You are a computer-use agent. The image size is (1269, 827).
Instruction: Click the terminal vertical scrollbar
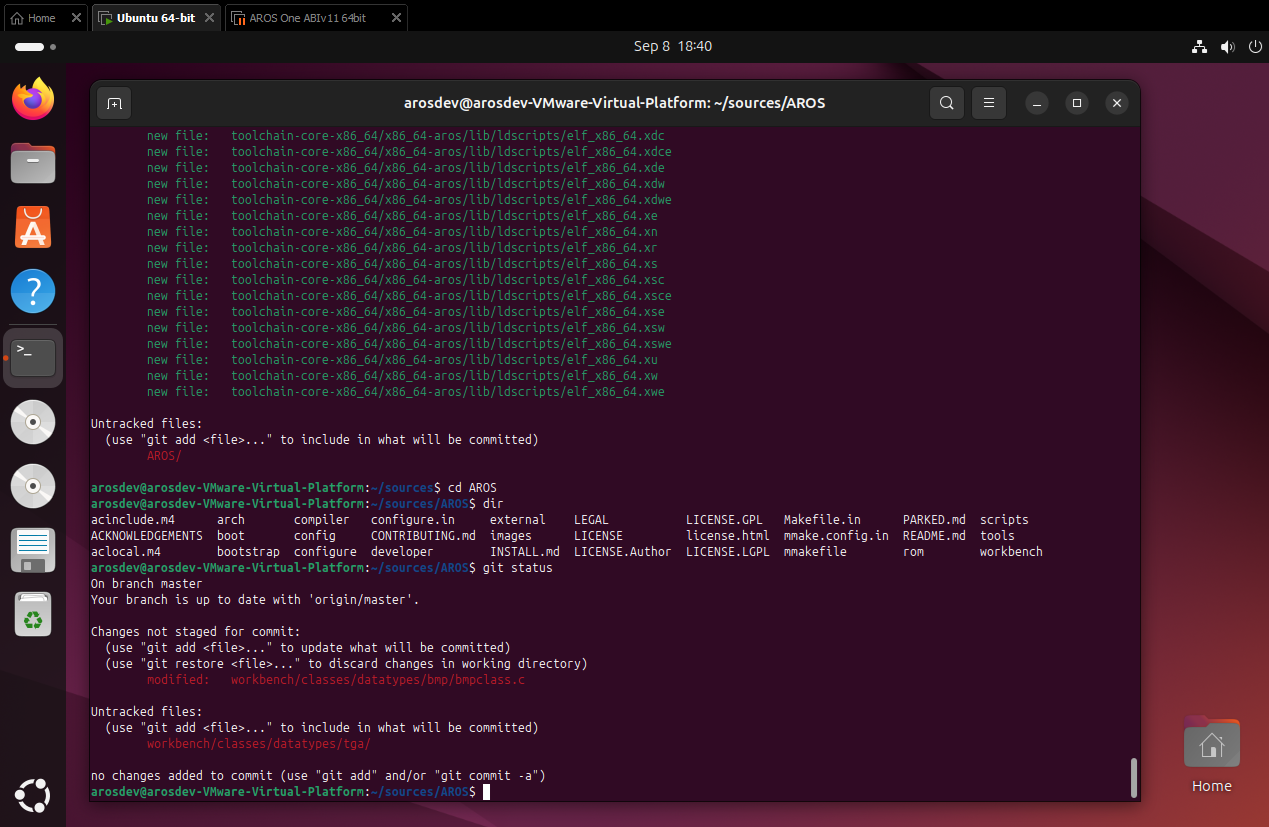click(1134, 777)
